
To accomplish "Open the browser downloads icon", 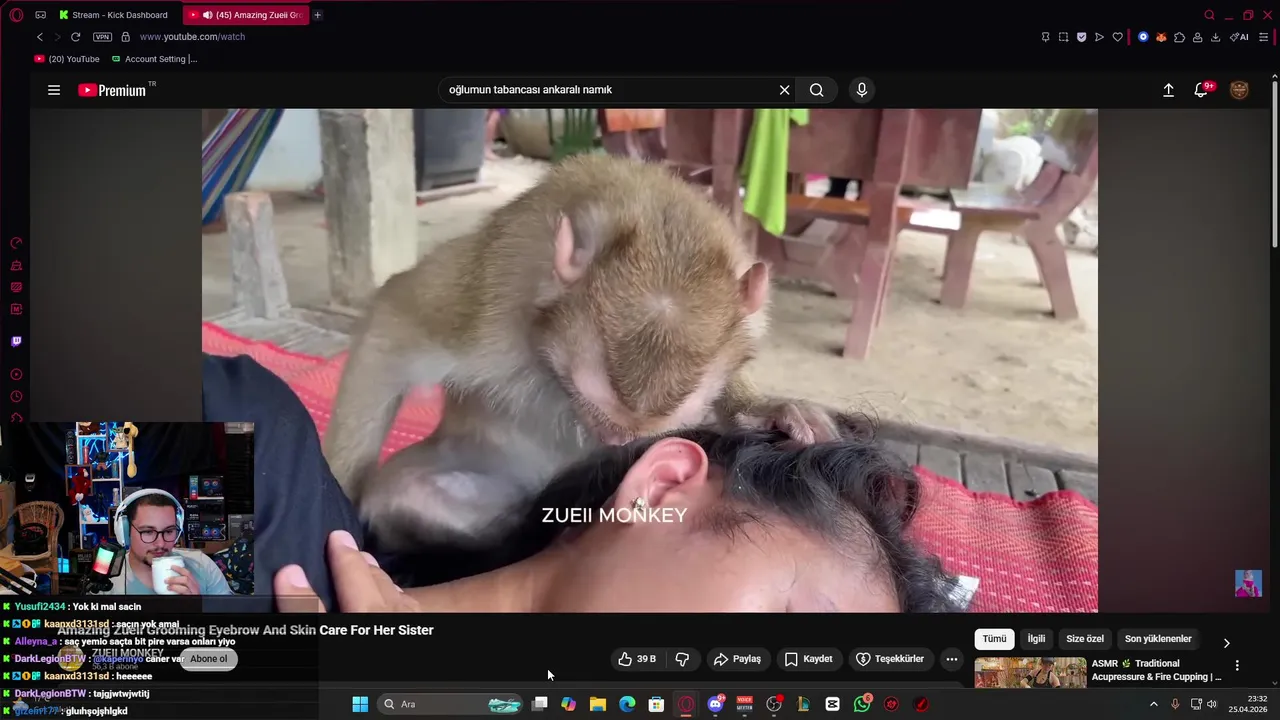I will pos(1215,37).
